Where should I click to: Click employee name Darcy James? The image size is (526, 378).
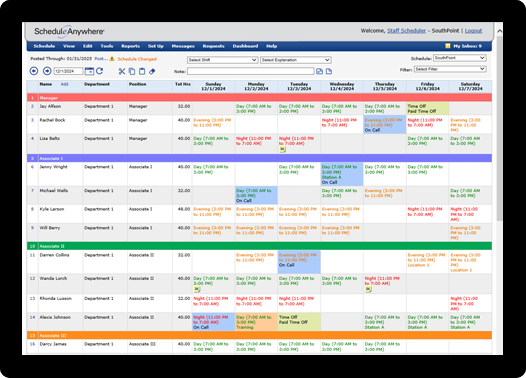click(53, 344)
